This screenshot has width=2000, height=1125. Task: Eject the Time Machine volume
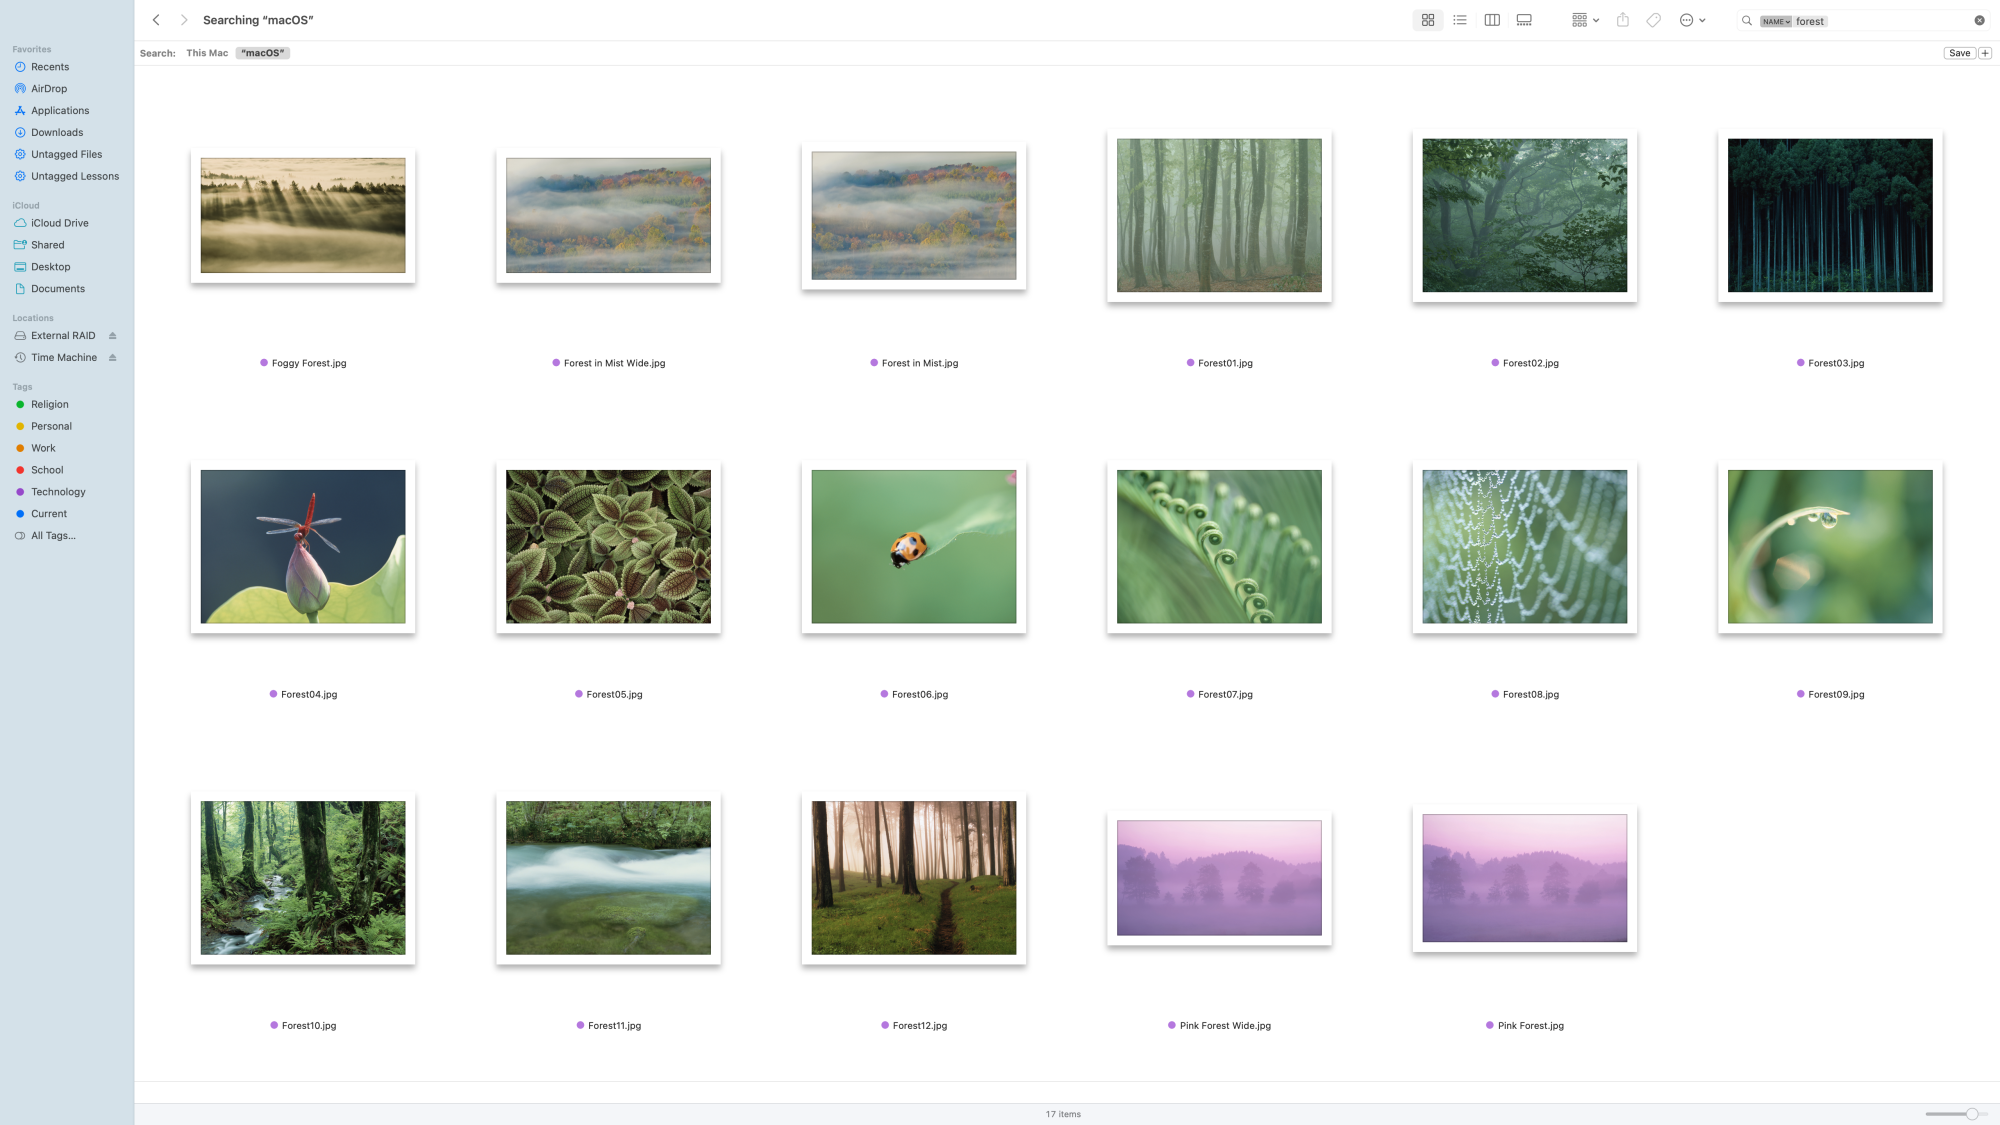113,358
